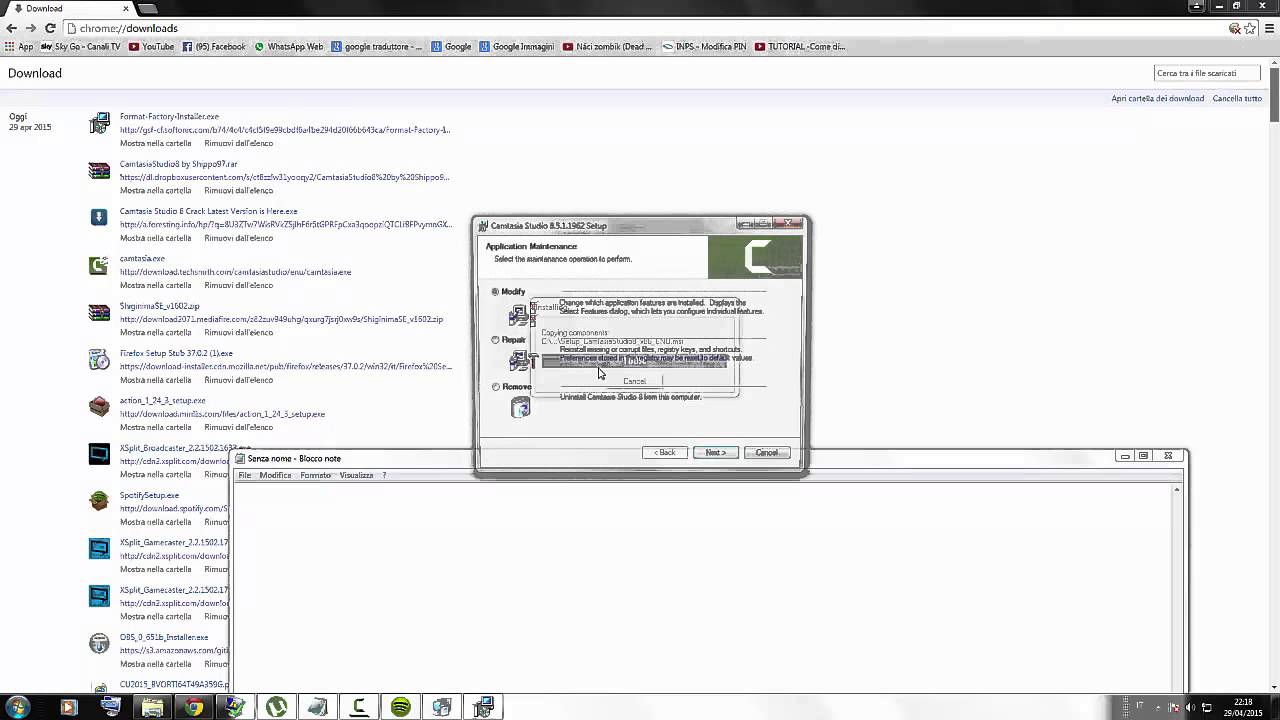This screenshot has width=1280, height=720.
Task: Click the Remove trash can icon in setup
Action: pos(520,407)
